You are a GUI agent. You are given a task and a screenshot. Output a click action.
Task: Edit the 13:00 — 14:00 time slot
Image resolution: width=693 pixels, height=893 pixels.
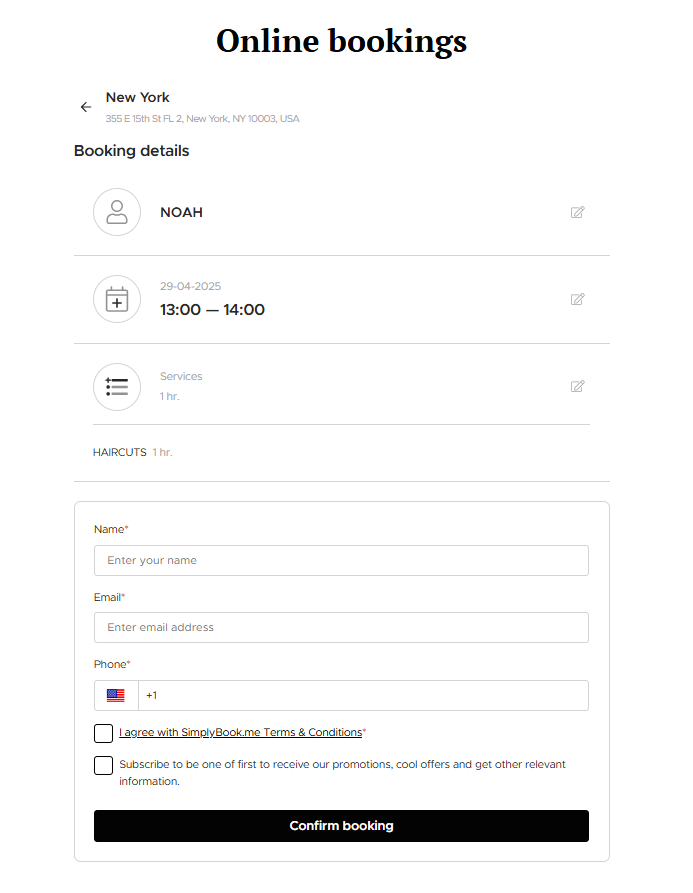577,300
